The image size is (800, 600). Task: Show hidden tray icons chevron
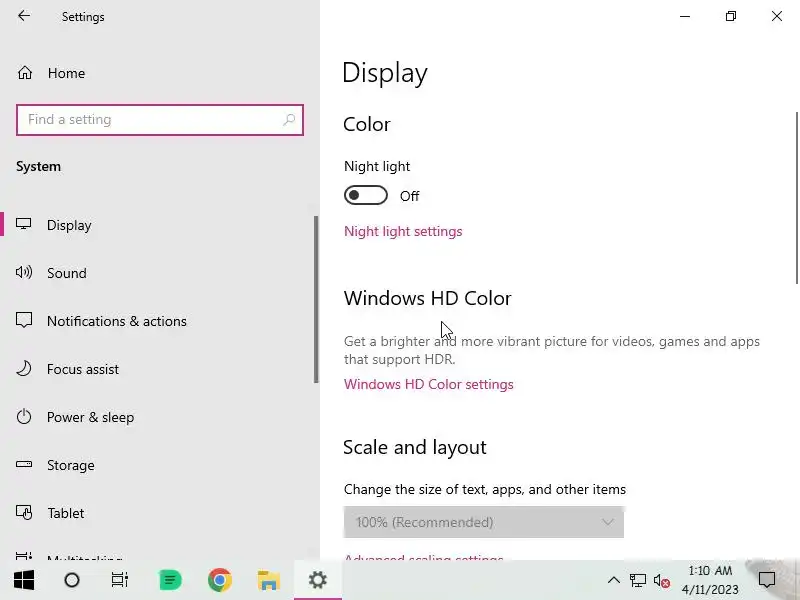point(614,580)
